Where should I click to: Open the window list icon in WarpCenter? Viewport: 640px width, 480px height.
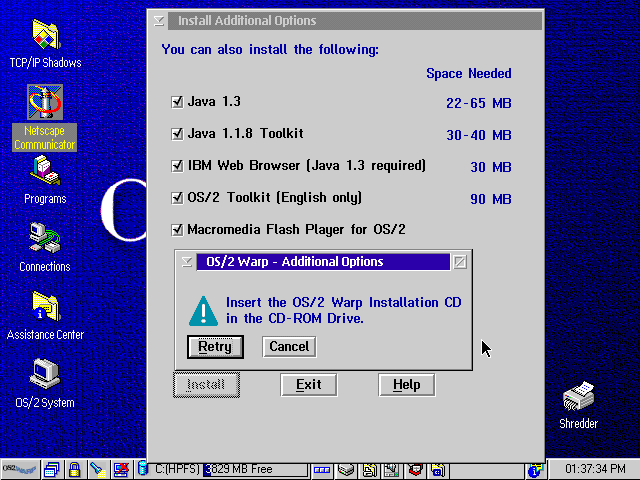pyautogui.click(x=52, y=469)
